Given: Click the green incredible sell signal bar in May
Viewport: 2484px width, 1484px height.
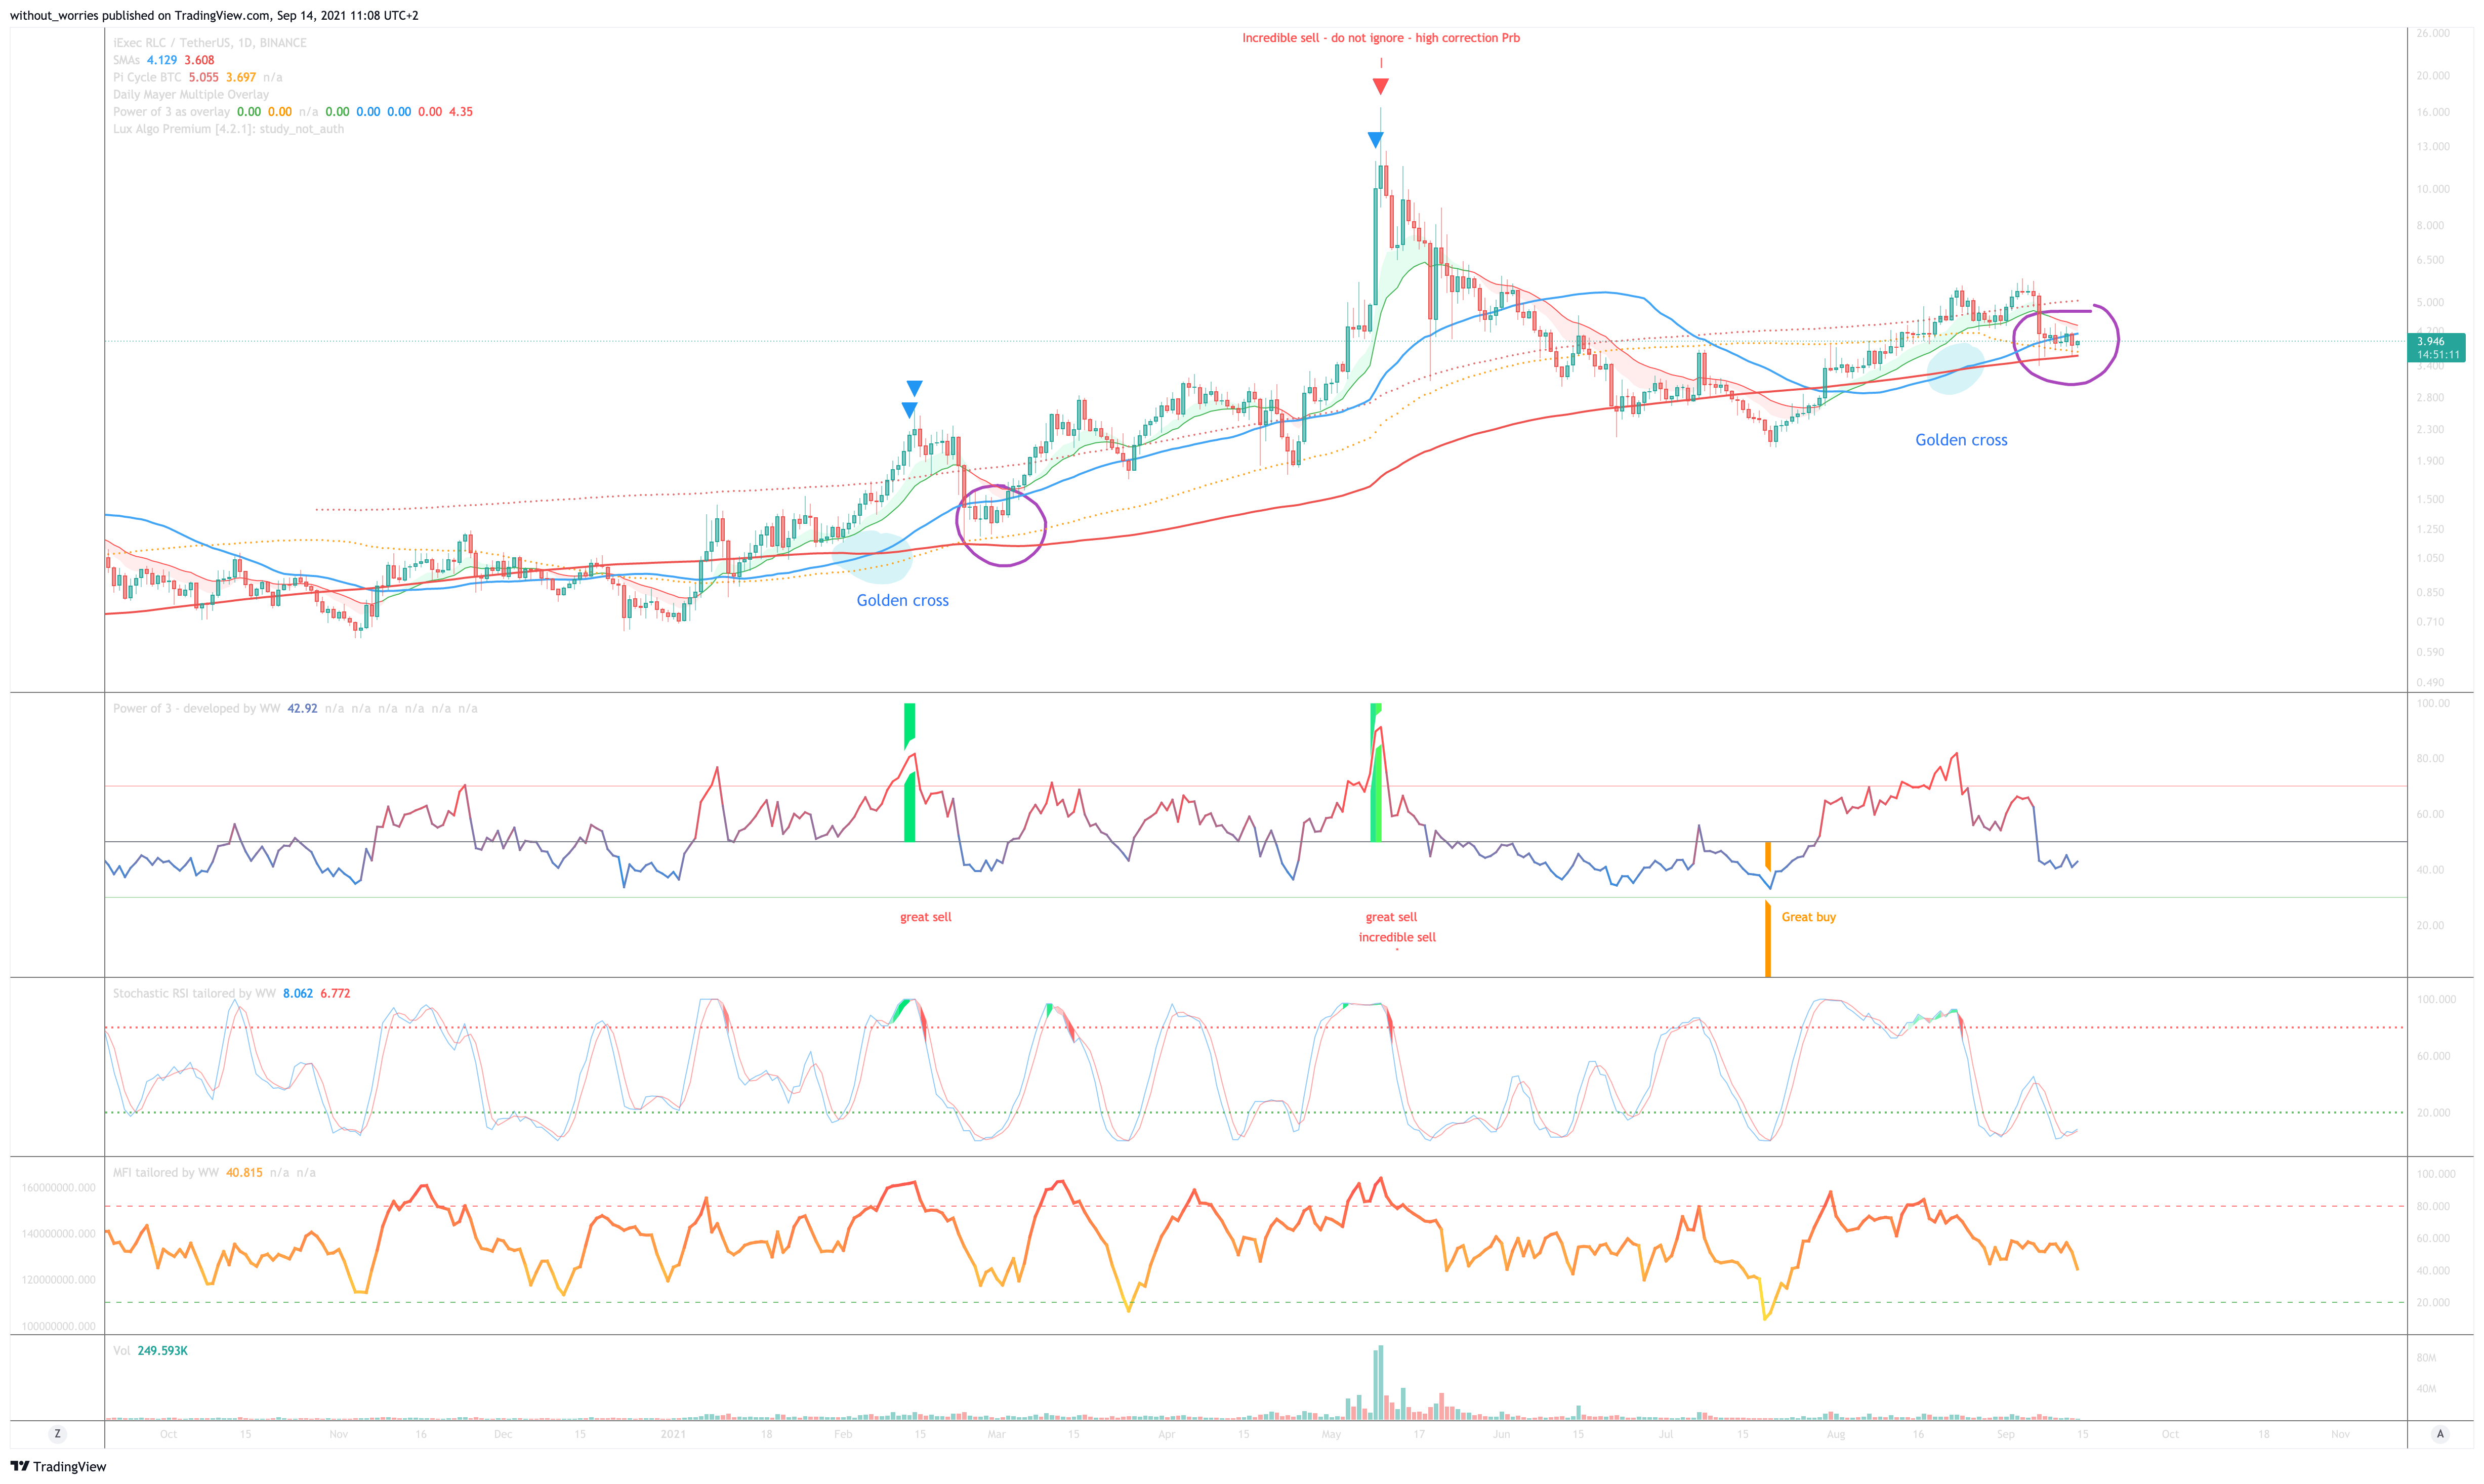Looking at the screenshot, I should point(1376,772).
